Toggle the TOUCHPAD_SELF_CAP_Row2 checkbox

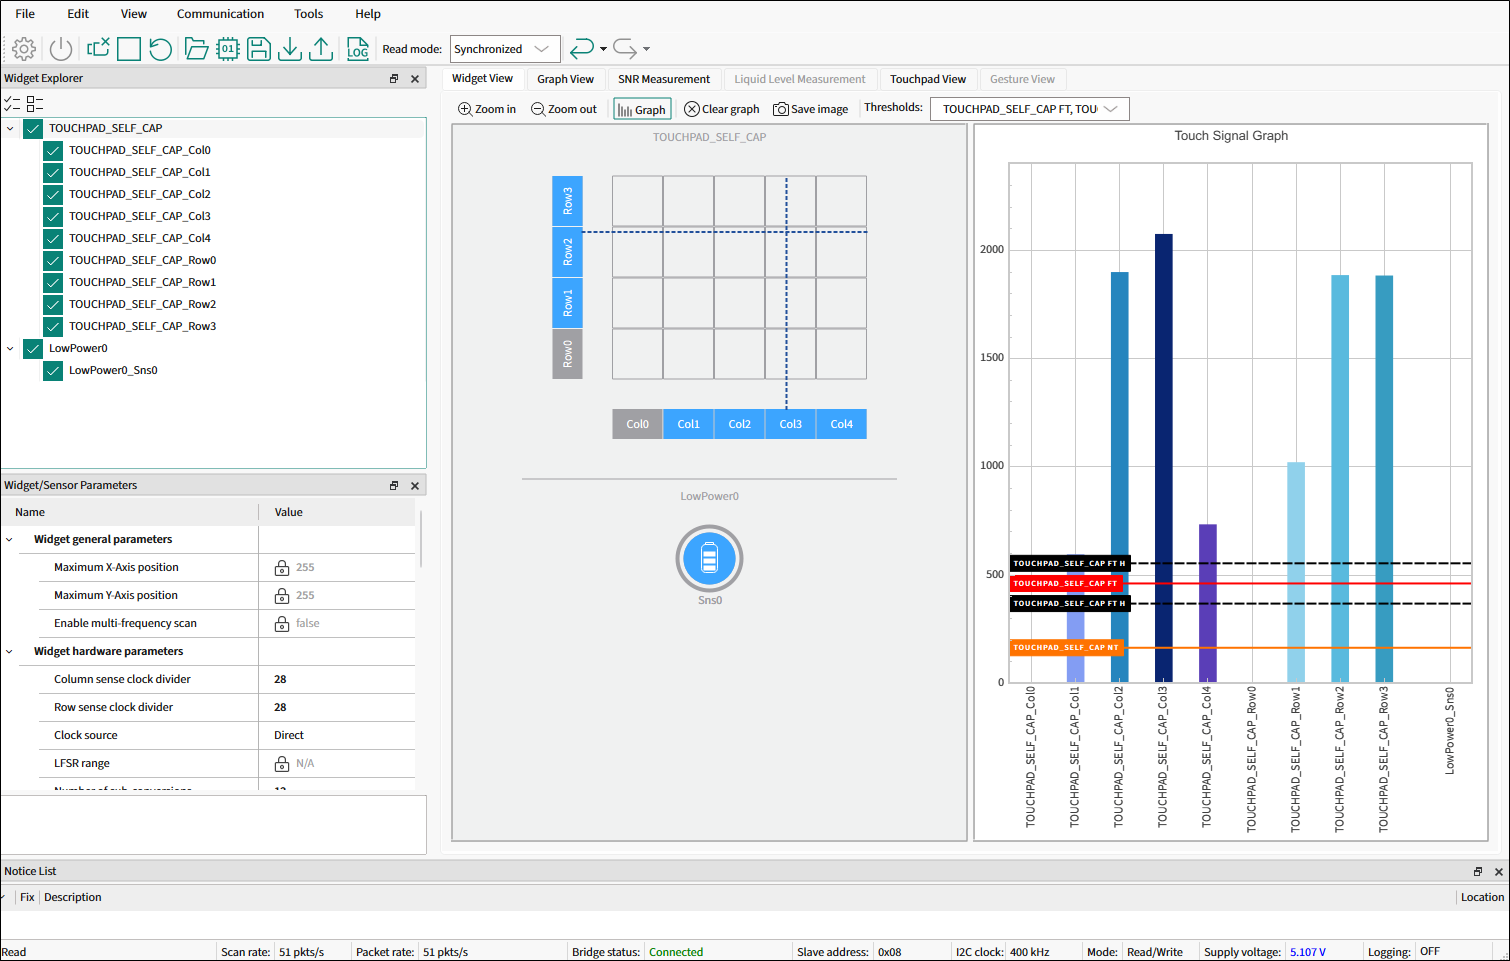[53, 304]
